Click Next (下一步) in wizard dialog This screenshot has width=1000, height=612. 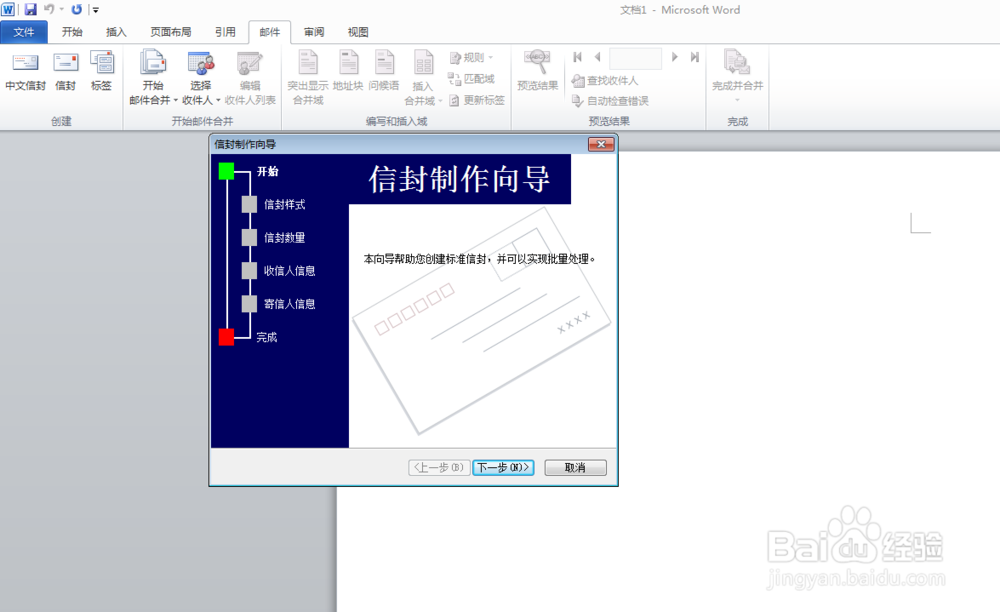tap(503, 467)
